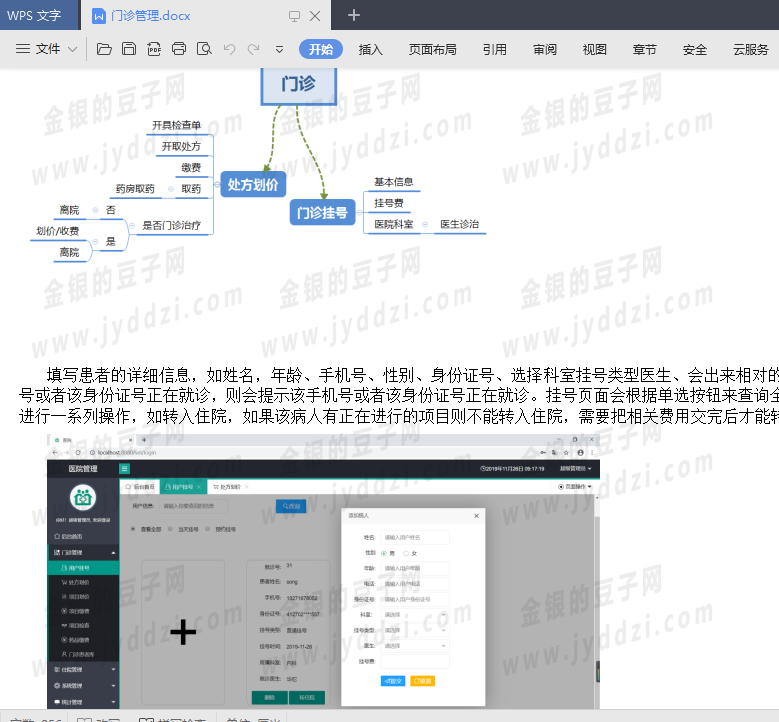Image resolution: width=779 pixels, height=722 pixels.
Task: Click the 是否门诊治疗 text in diagram
Action: click(171, 226)
